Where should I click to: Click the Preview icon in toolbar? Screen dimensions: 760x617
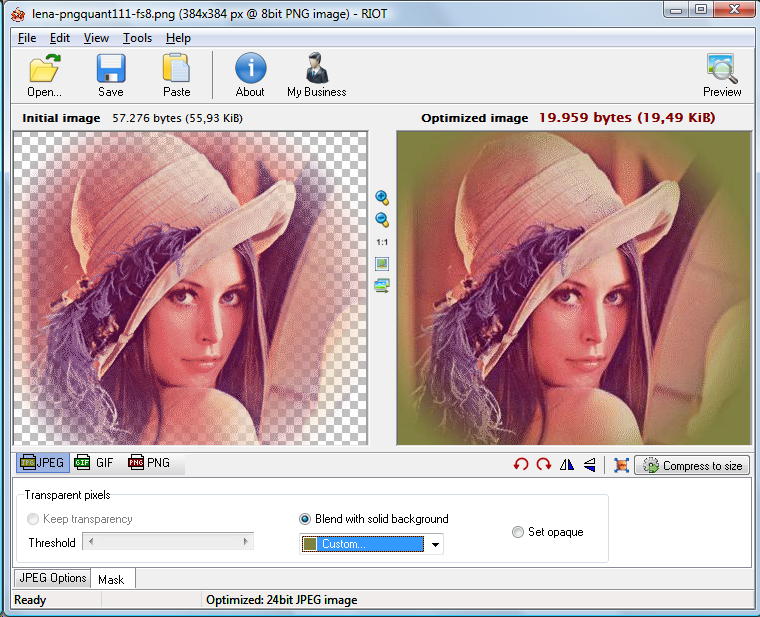pyautogui.click(x=721, y=69)
